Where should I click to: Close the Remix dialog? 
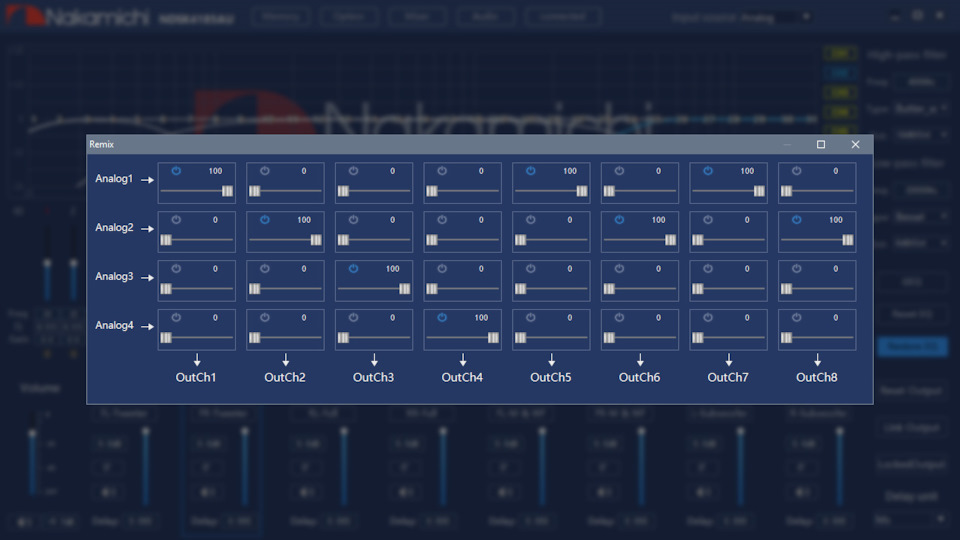(855, 144)
